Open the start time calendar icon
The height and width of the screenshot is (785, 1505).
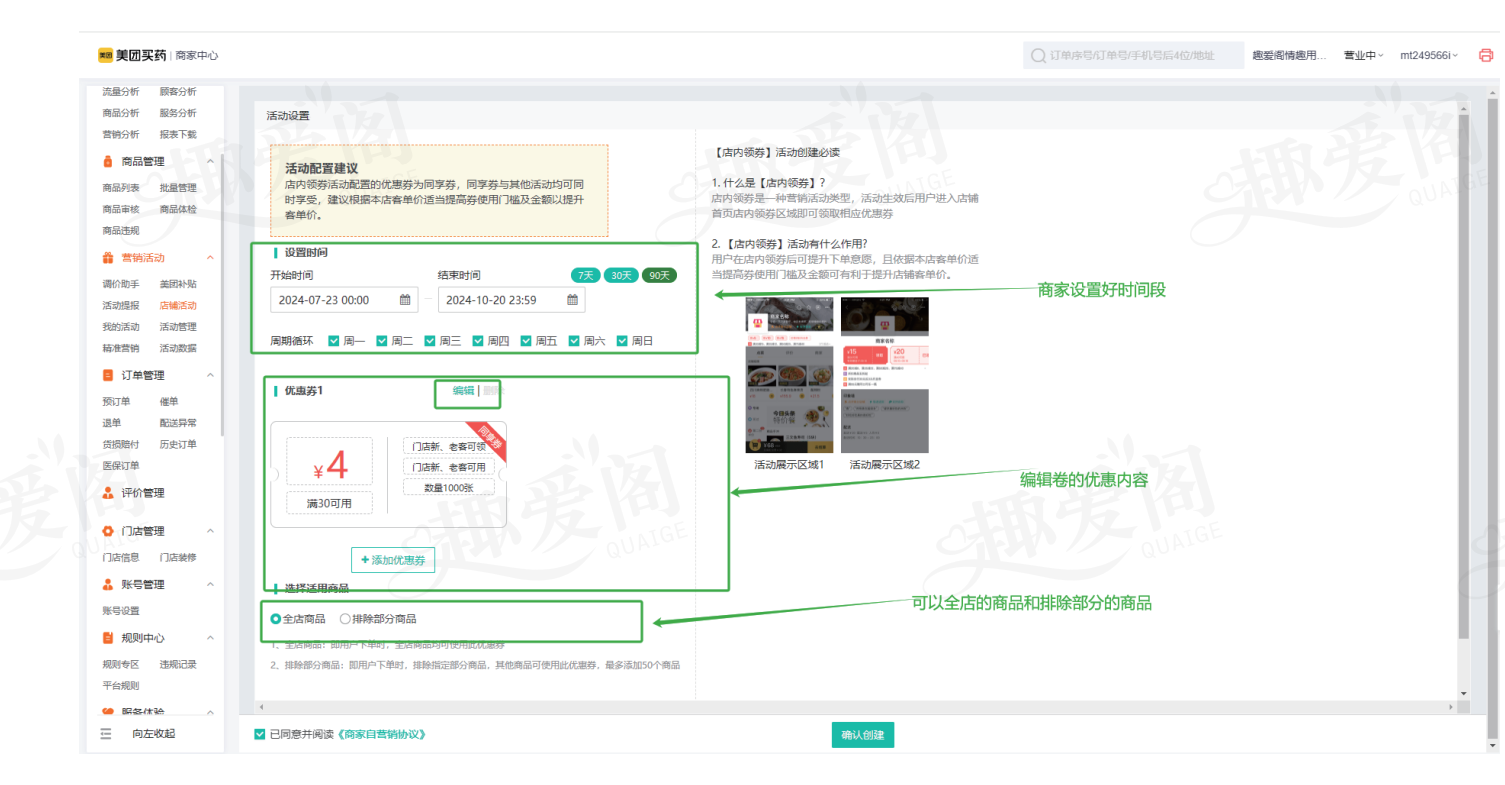coord(405,300)
